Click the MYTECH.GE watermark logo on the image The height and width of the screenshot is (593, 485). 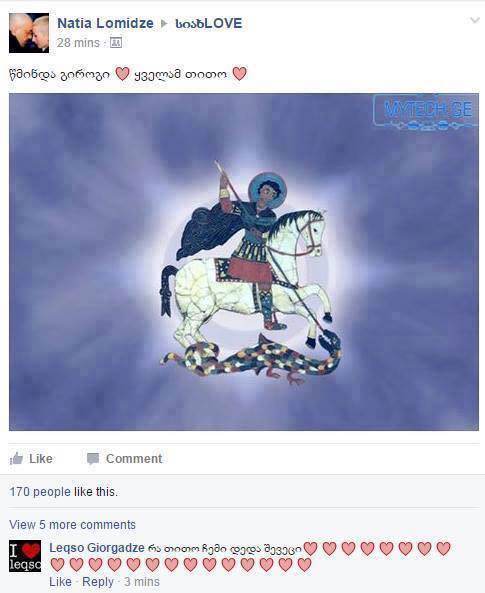(x=426, y=112)
